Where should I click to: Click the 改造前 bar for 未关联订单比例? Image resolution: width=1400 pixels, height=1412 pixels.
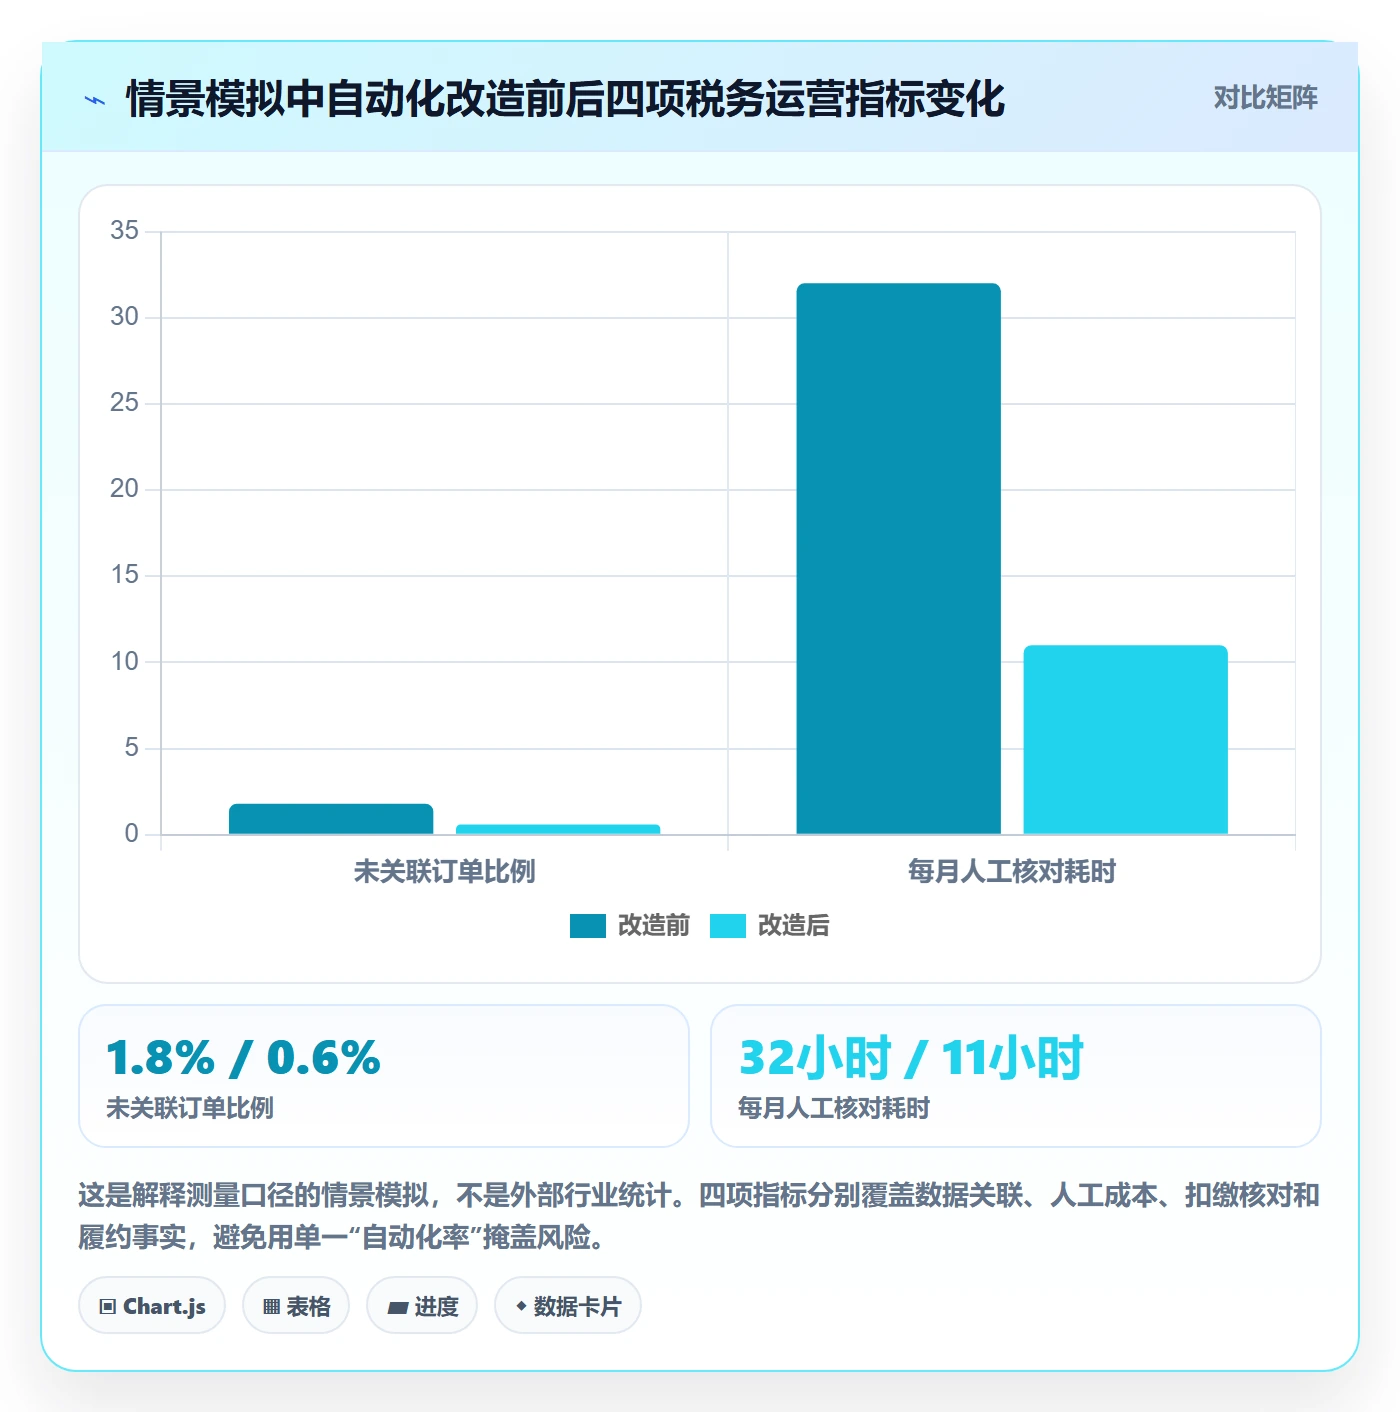coord(331,819)
